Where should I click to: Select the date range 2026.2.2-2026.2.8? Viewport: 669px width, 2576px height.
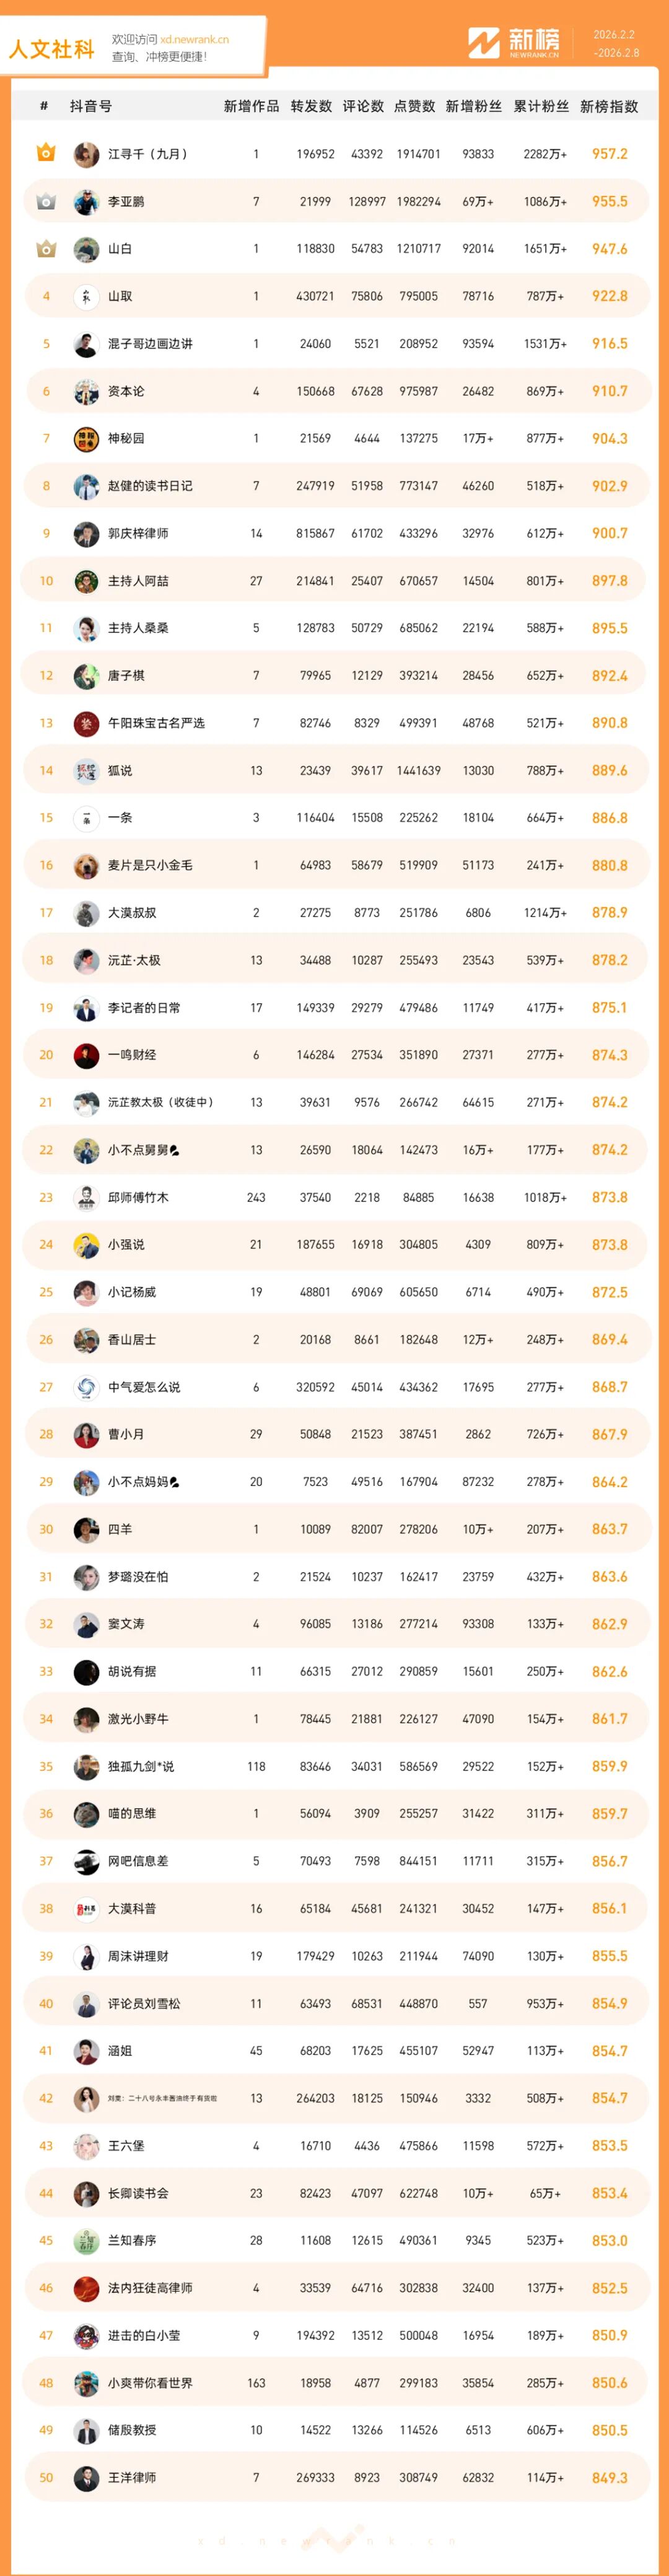tap(615, 43)
